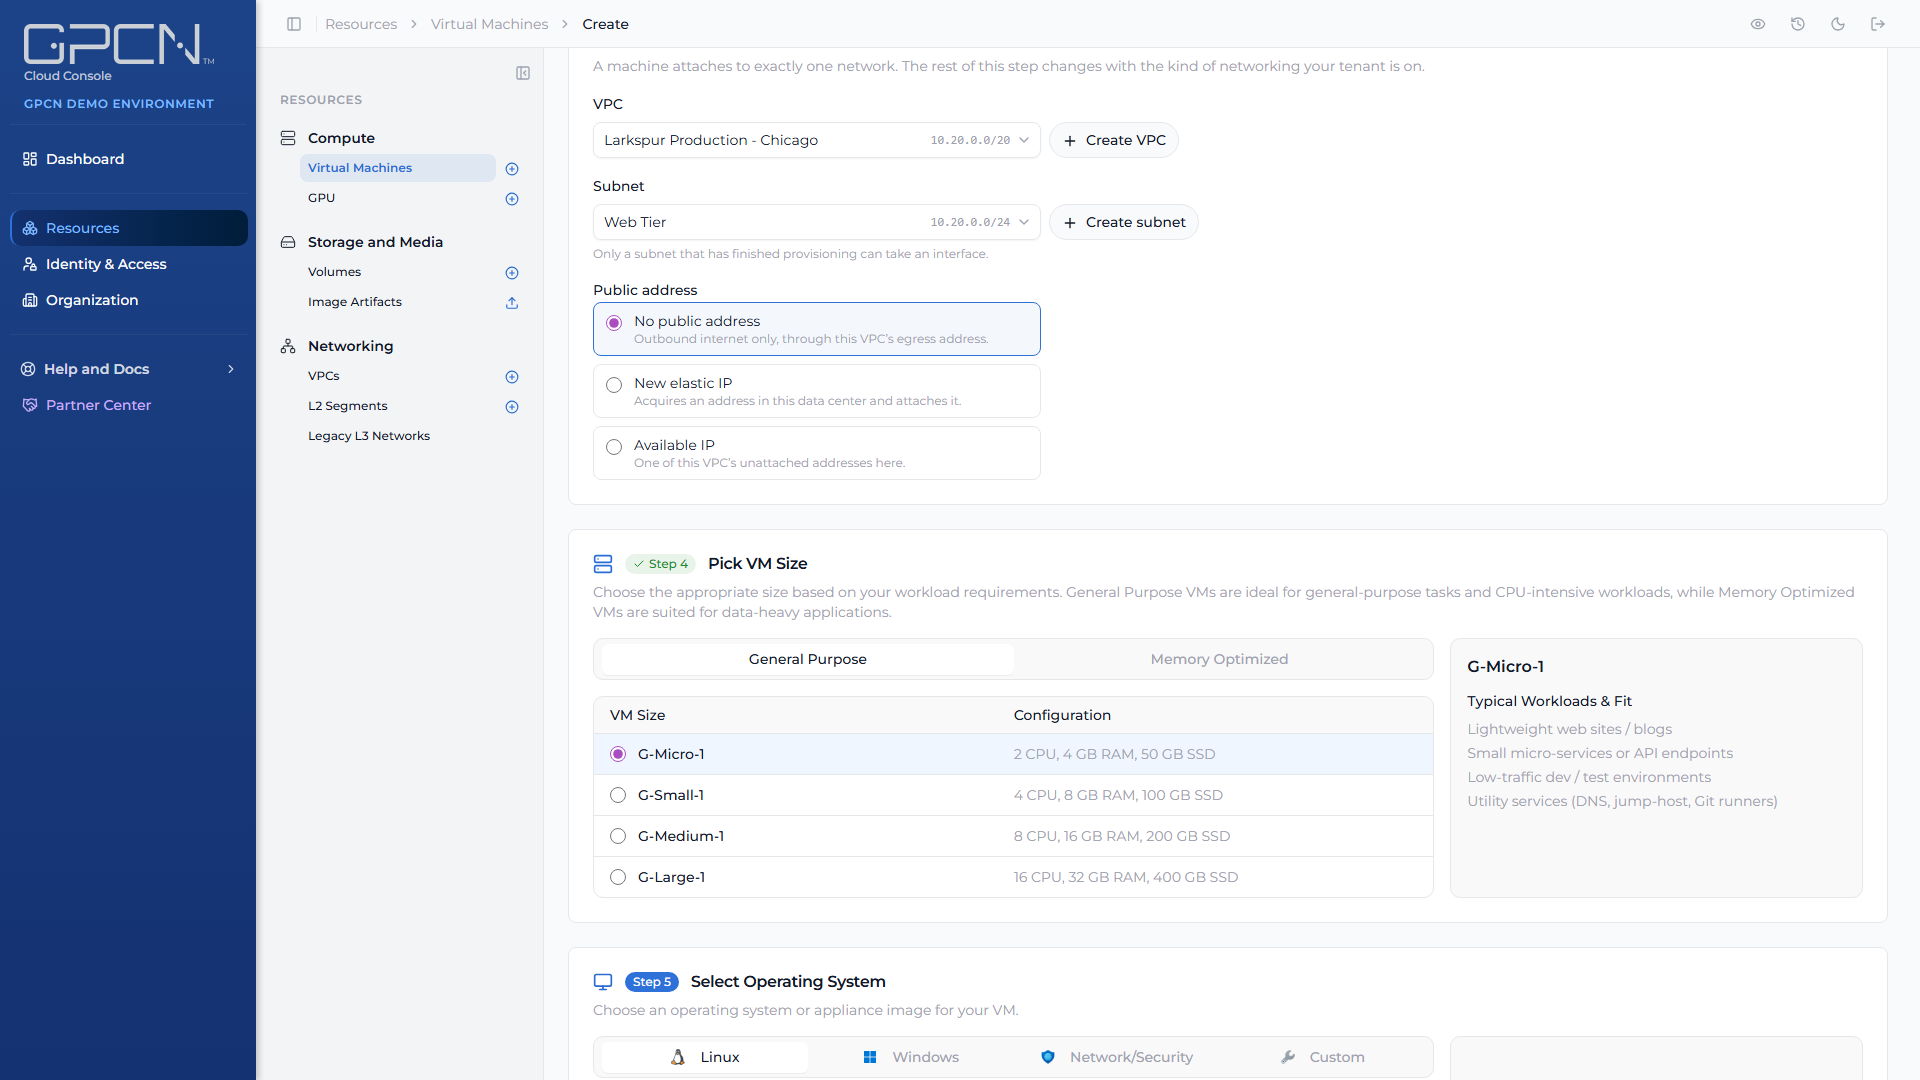Select the G-Small-1 VM size
1920x1080 pixels.
1012,795
